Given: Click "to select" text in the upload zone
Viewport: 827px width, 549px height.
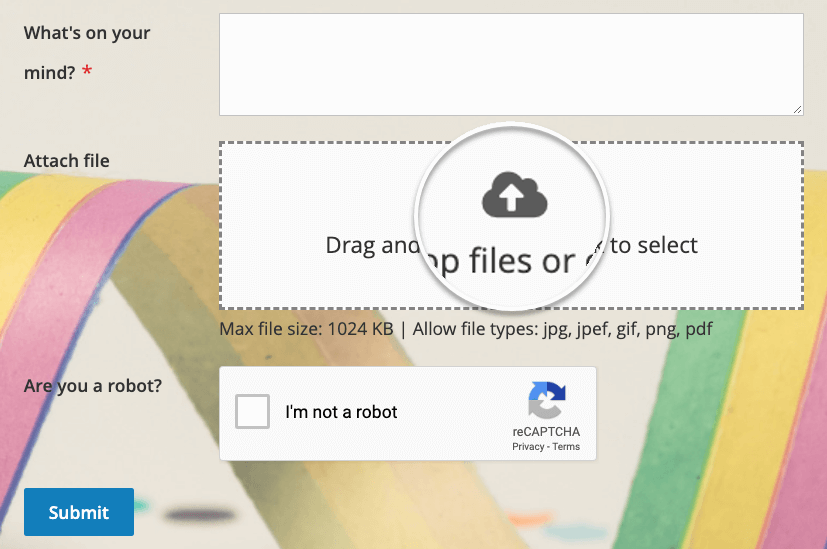Looking at the screenshot, I should click(654, 245).
